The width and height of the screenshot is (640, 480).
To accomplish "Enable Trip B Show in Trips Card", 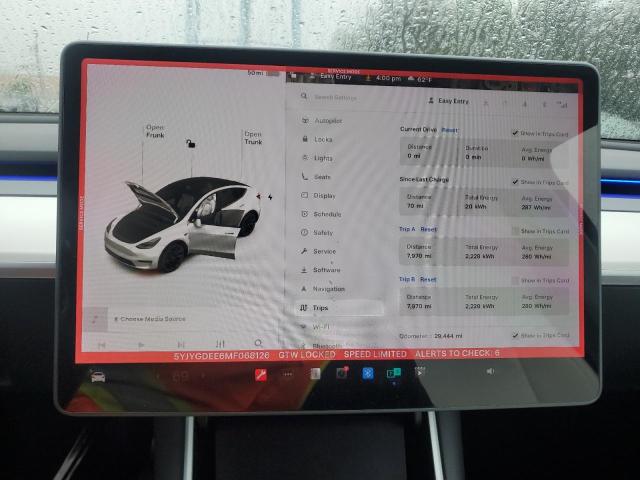I will [x=516, y=280].
